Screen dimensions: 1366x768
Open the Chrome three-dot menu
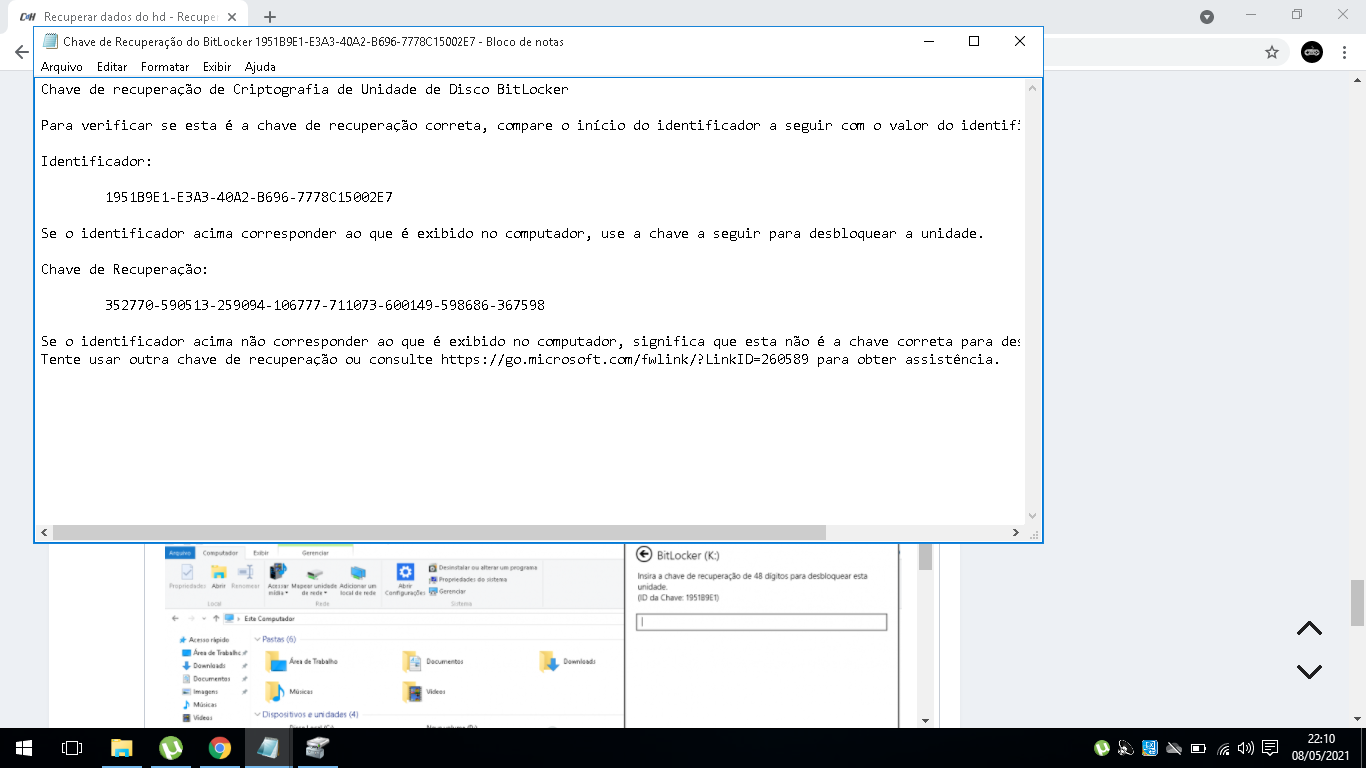click(1345, 52)
